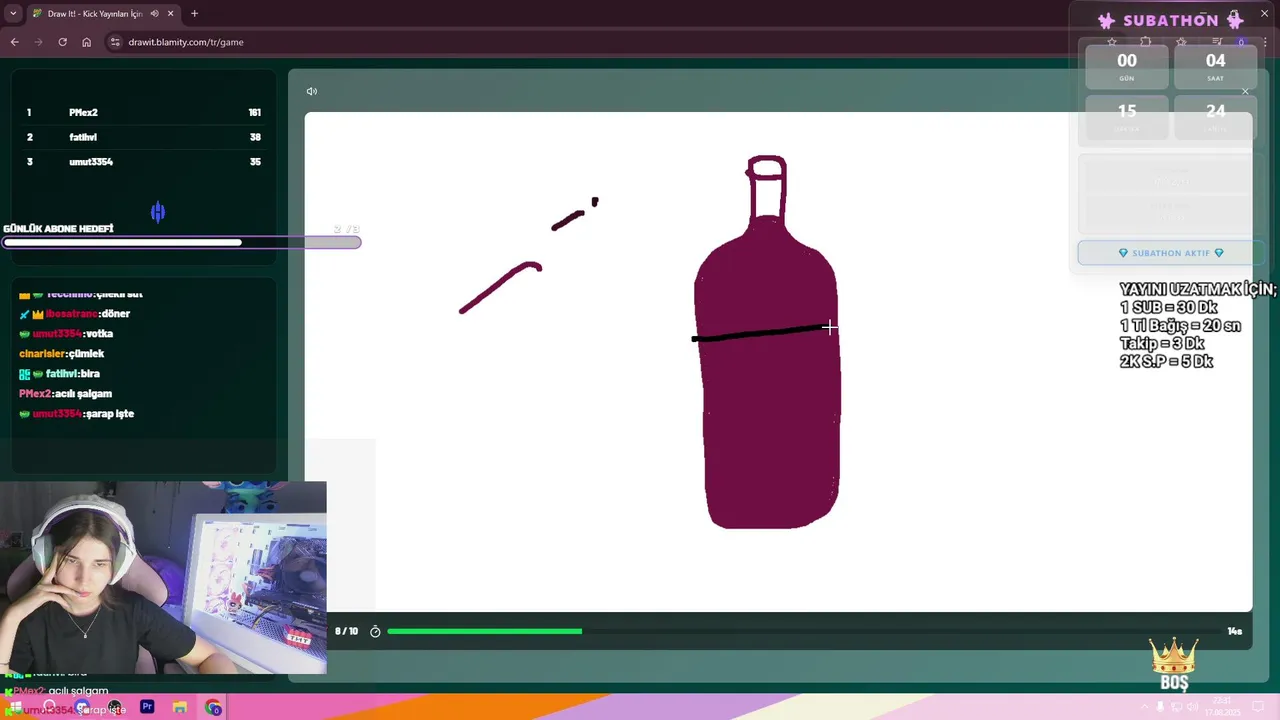Select leaderboard row umut3354
Image resolution: width=1280 pixels, height=720 pixels.
tap(144, 162)
